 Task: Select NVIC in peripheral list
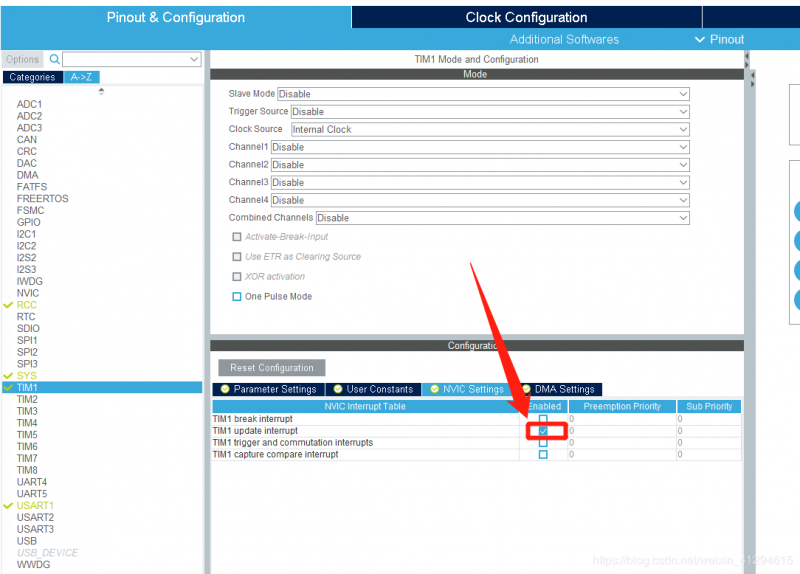pyautogui.click(x=28, y=293)
